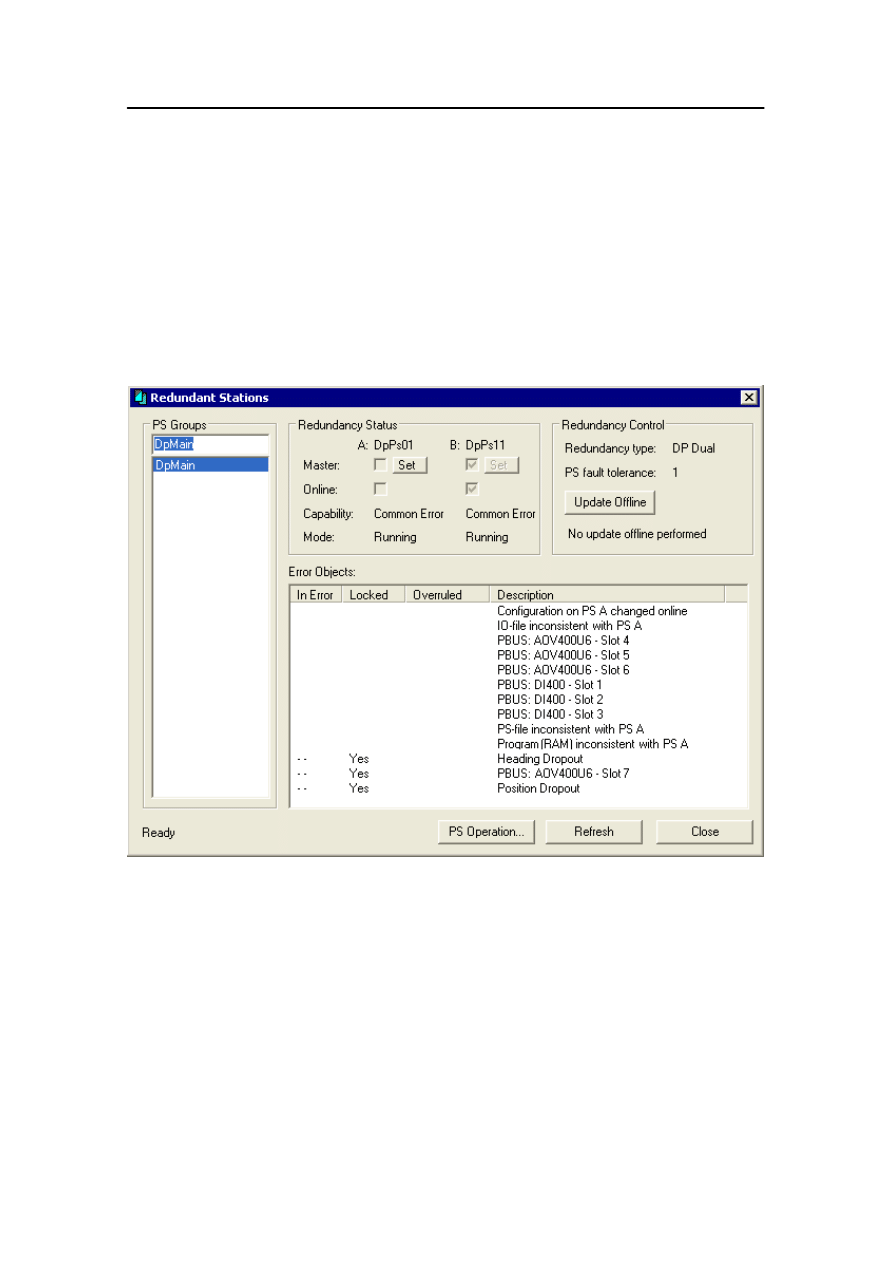Toggle the Master checkbox for DpPs11
893x1263 pixels.
472,465
